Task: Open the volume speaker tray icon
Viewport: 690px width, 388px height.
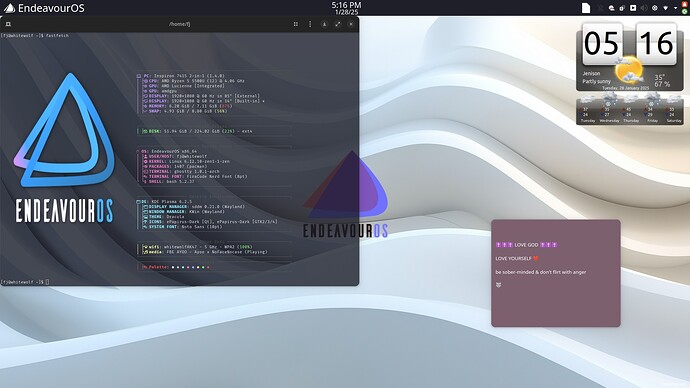Action: click(x=644, y=8)
